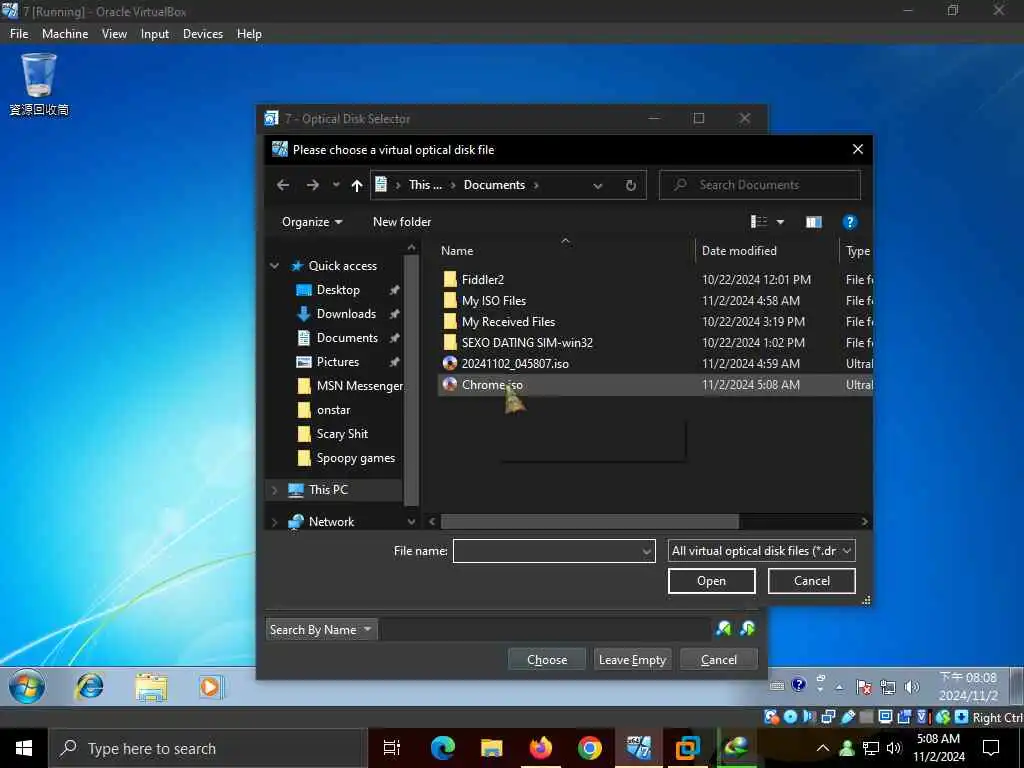Click the Task View taskbar button
The height and width of the screenshot is (768, 1024).
(392, 748)
